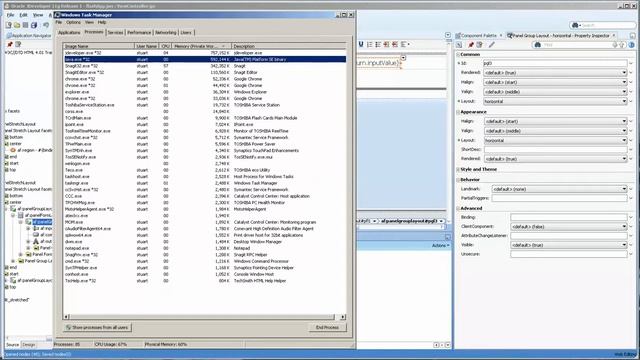This screenshot has width=640, height=360.
Task: Click increase indent icon in editor toolbar
Action: point(395,44)
